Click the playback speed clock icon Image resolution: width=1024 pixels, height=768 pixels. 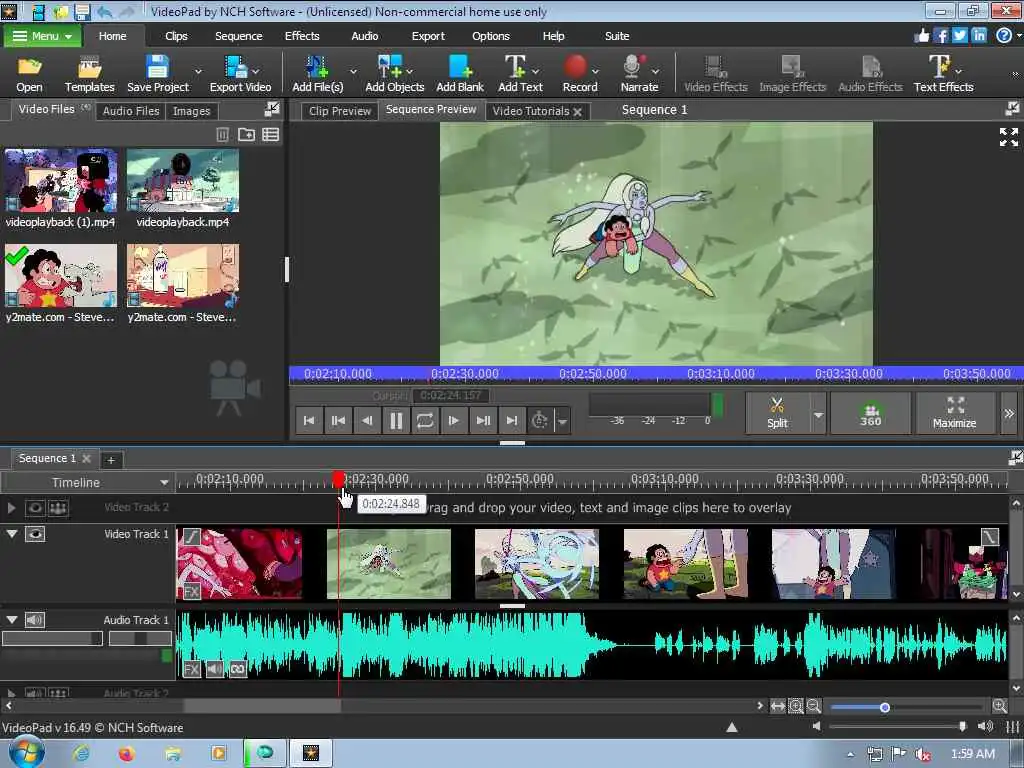pyautogui.click(x=539, y=420)
